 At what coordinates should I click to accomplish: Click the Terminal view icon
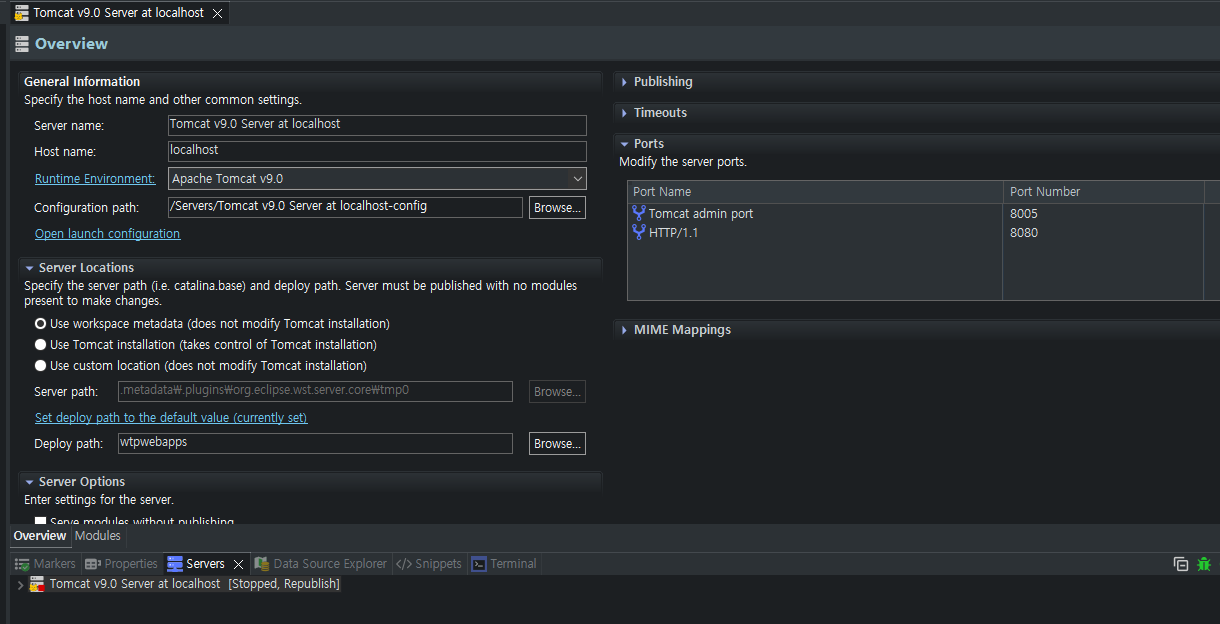pos(479,564)
